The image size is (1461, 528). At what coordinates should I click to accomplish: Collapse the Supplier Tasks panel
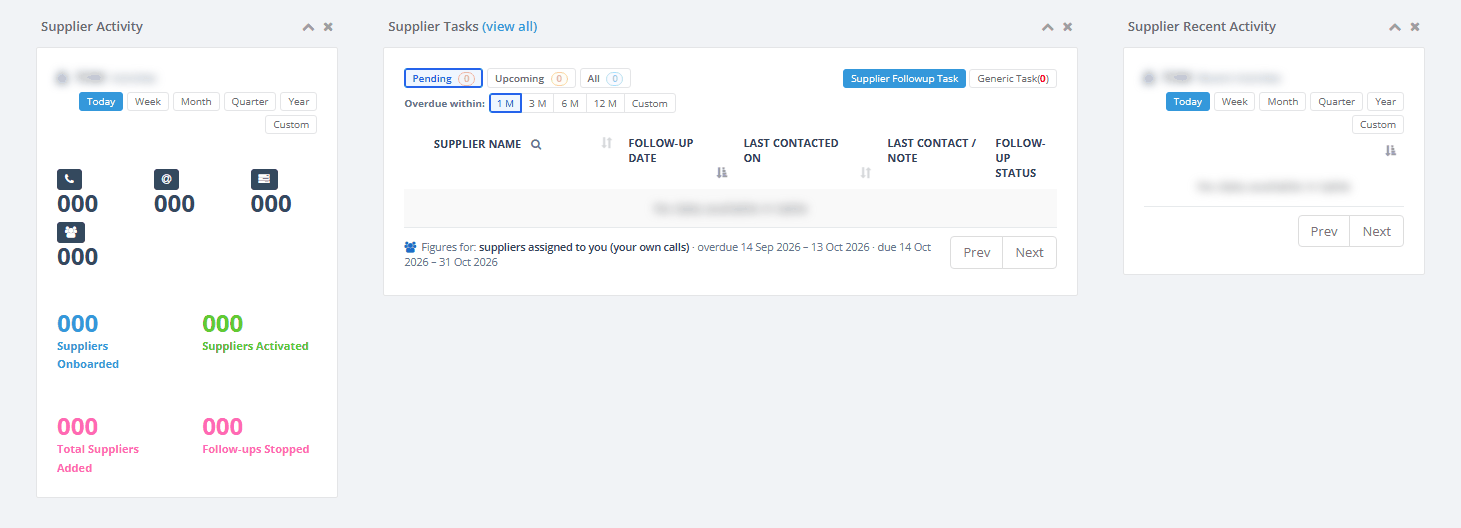click(1048, 27)
